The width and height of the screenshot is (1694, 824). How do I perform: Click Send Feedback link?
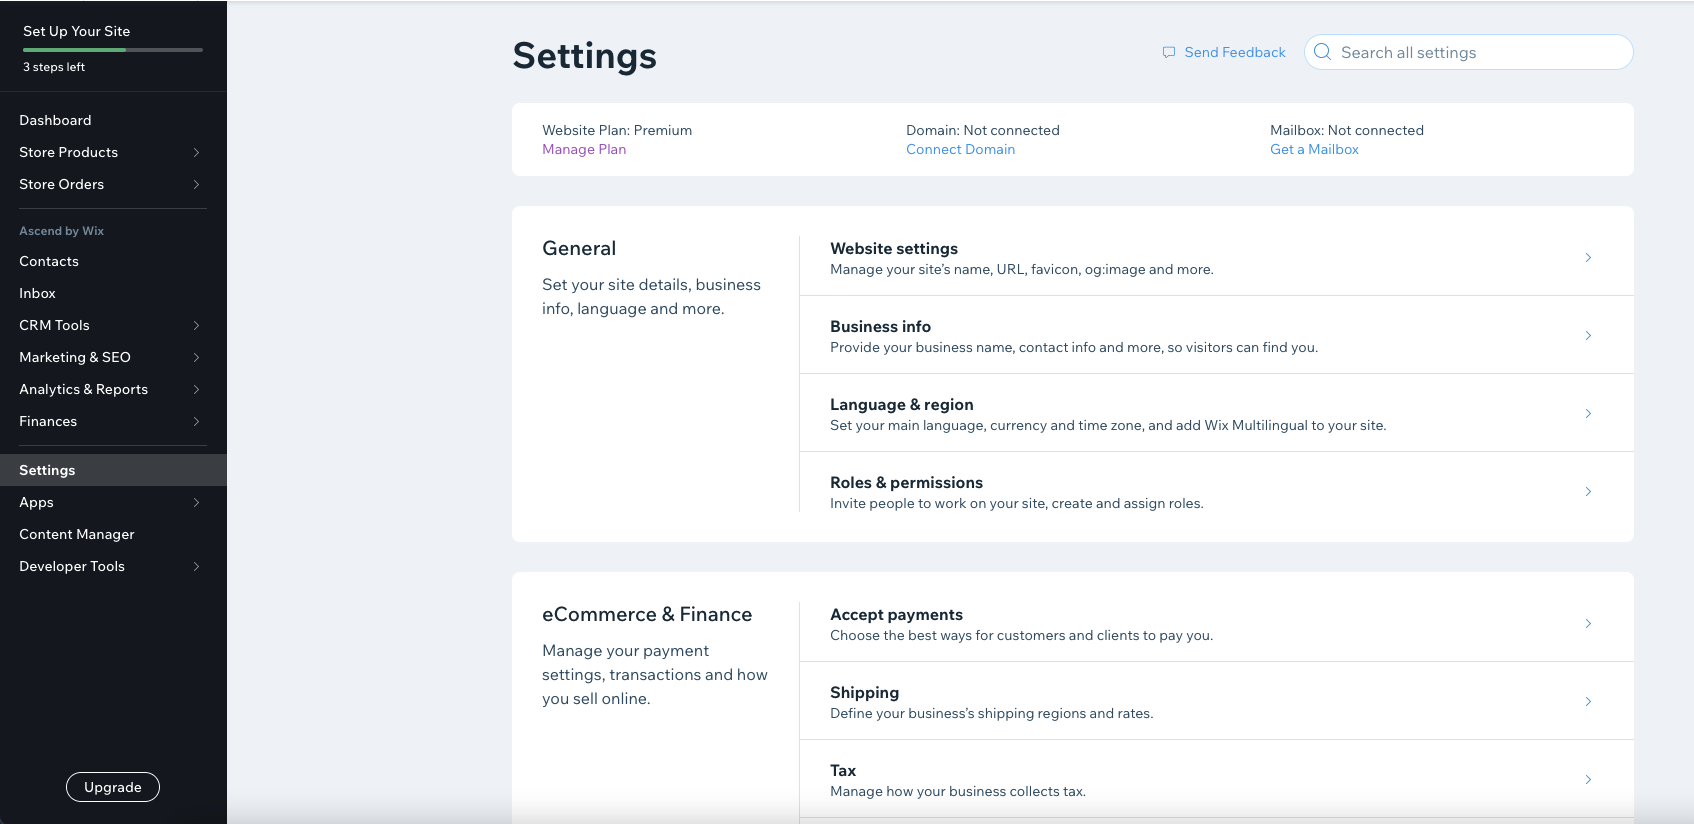click(x=1235, y=52)
